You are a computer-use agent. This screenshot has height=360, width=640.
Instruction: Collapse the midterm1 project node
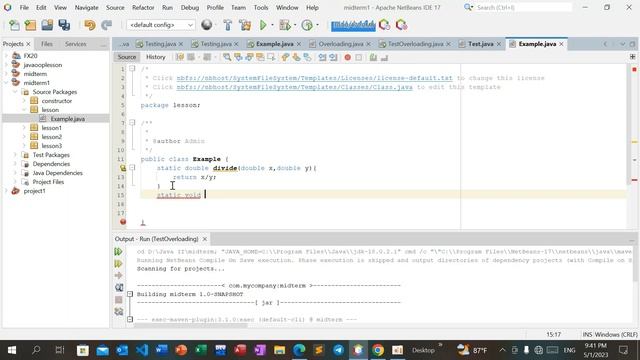click(x=7, y=83)
